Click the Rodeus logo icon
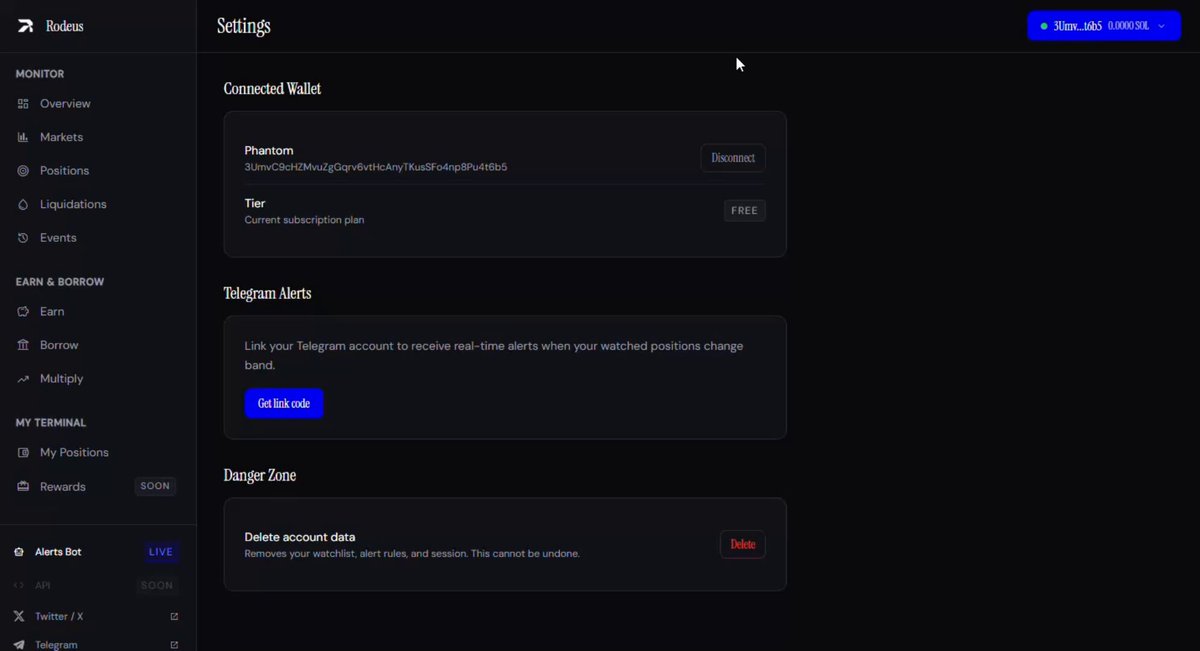Screen dimensions: 1200x651 click(25, 26)
